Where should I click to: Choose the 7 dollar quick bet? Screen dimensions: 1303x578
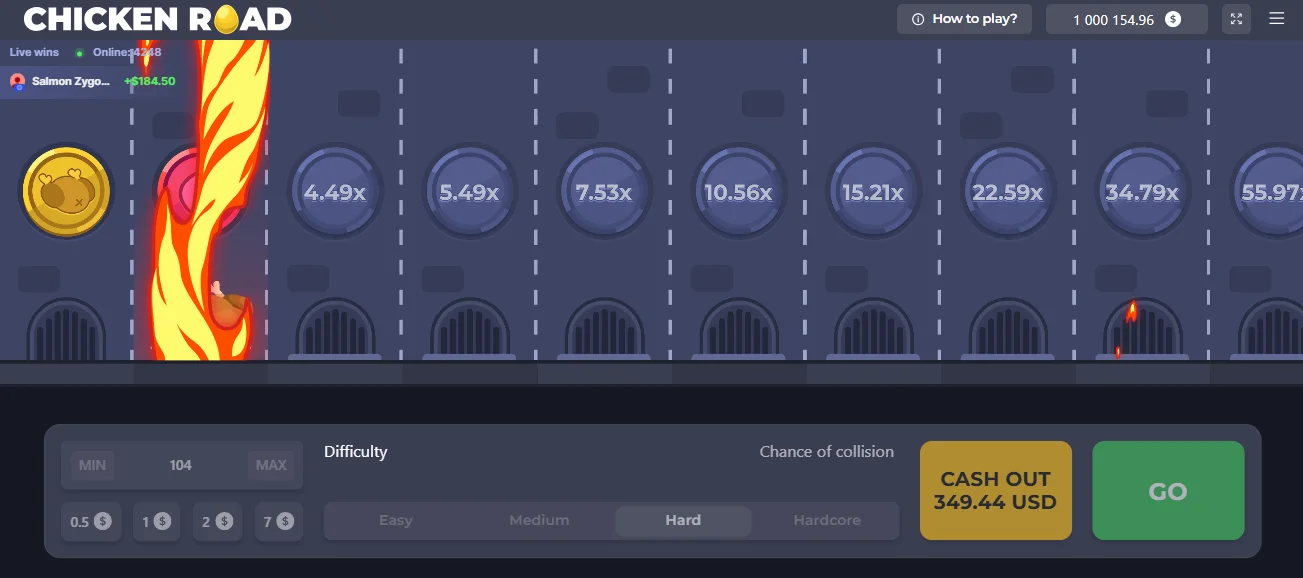coord(279,521)
